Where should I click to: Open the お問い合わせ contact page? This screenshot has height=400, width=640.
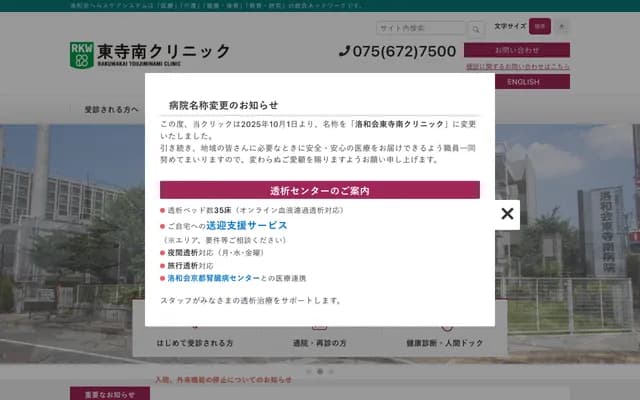(x=516, y=49)
